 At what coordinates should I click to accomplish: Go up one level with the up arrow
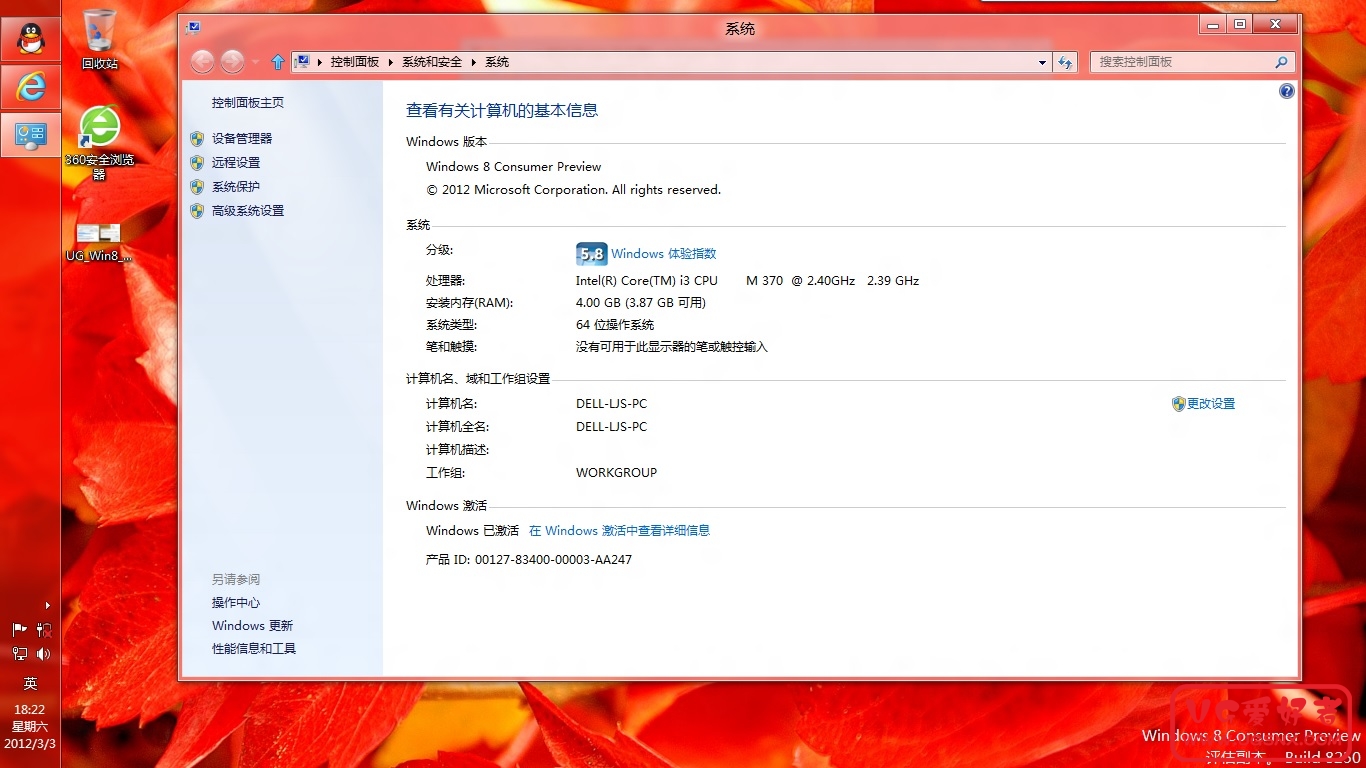pos(278,62)
